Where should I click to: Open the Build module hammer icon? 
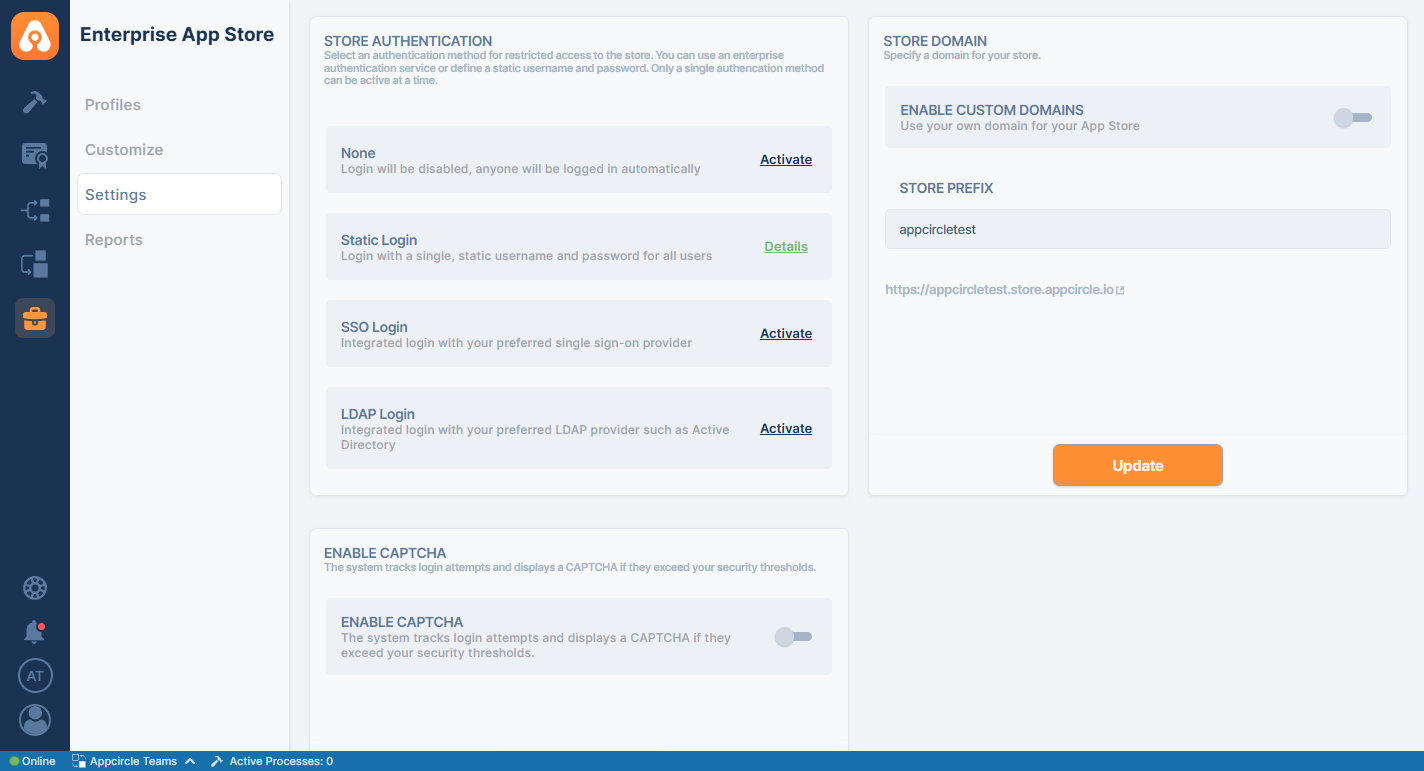point(35,102)
